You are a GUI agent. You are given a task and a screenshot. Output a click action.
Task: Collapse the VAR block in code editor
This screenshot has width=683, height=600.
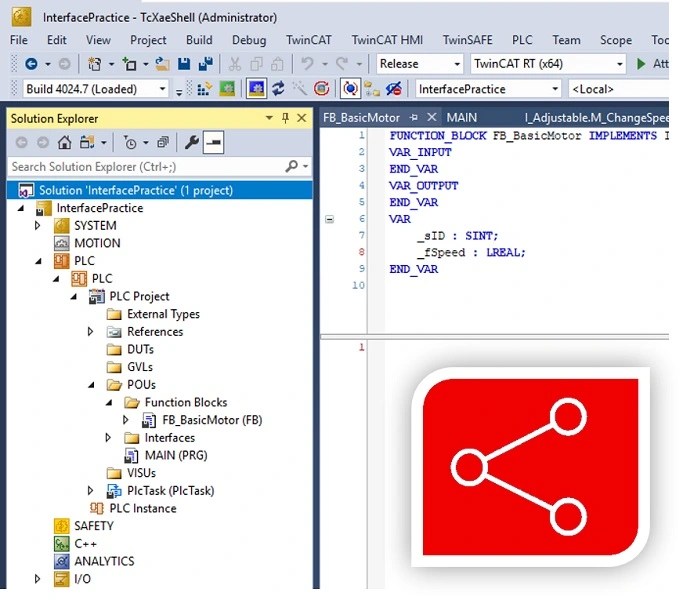(330, 219)
